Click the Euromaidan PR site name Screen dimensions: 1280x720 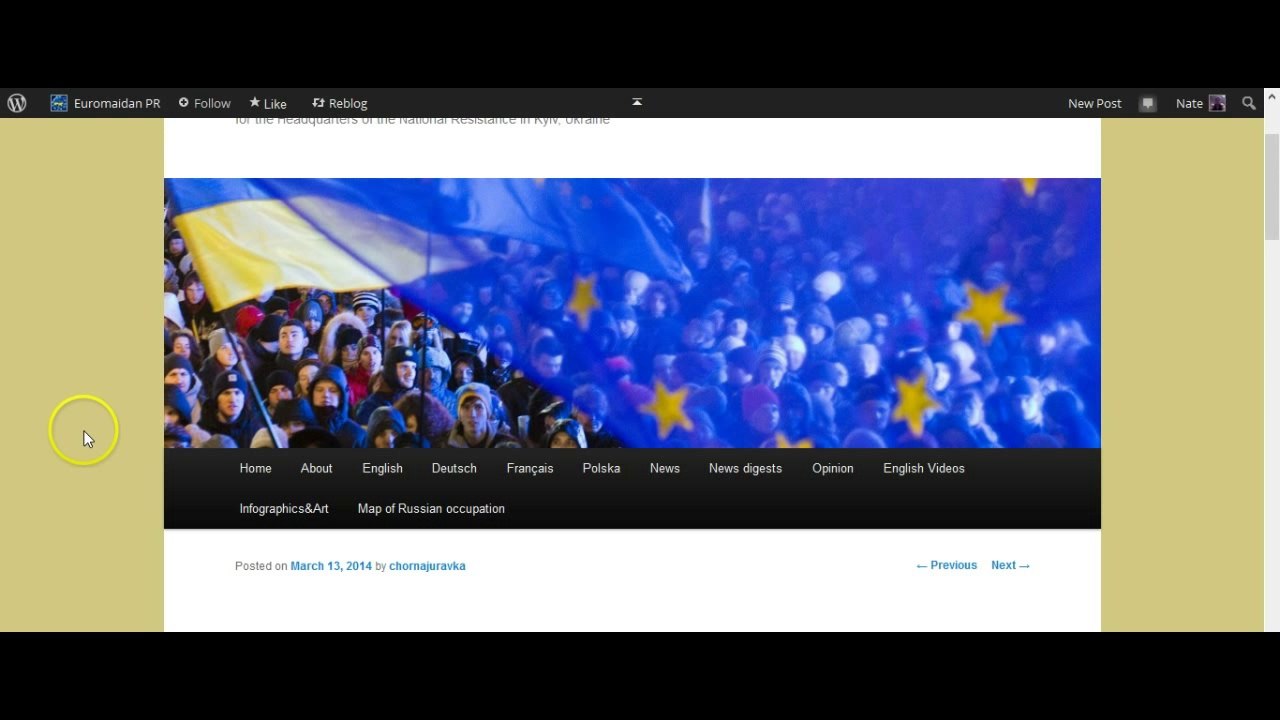point(117,103)
